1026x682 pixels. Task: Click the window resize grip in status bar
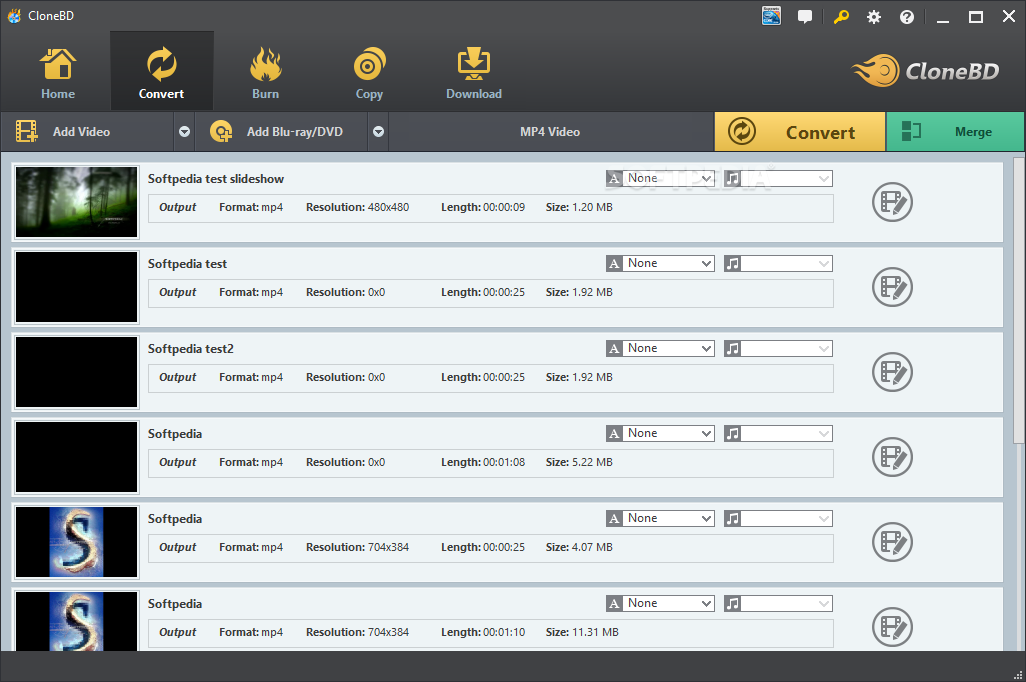(x=1018, y=675)
